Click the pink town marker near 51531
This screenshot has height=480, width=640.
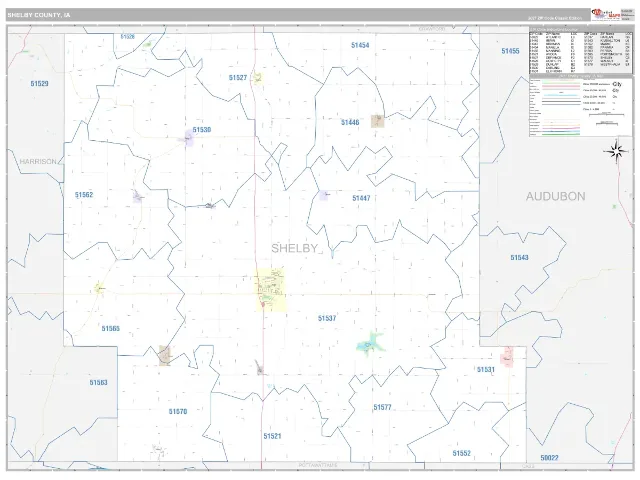(x=507, y=357)
